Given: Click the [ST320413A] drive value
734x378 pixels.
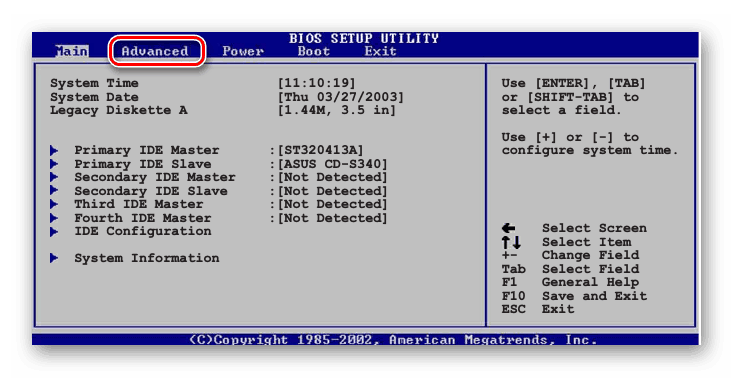Looking at the screenshot, I should click(x=321, y=150).
